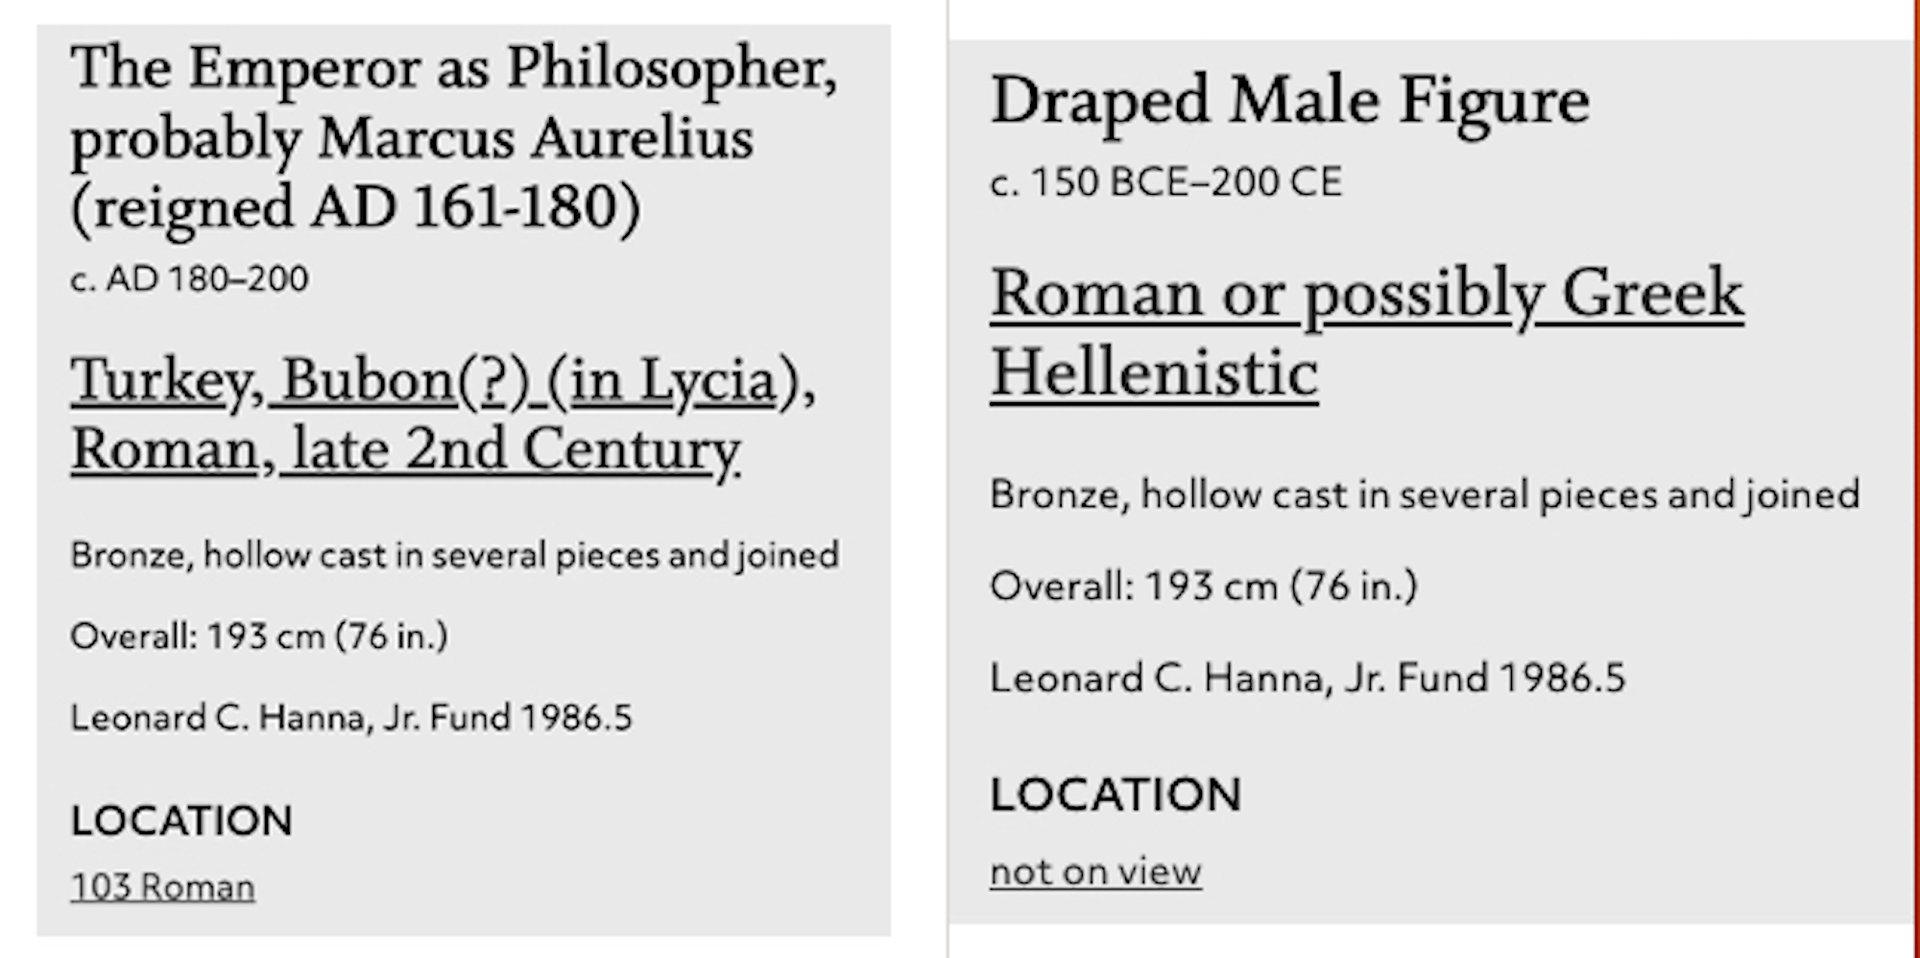1920x958 pixels.
Task: Click the LOCATION heading above "103 Roman"
Action: point(181,821)
